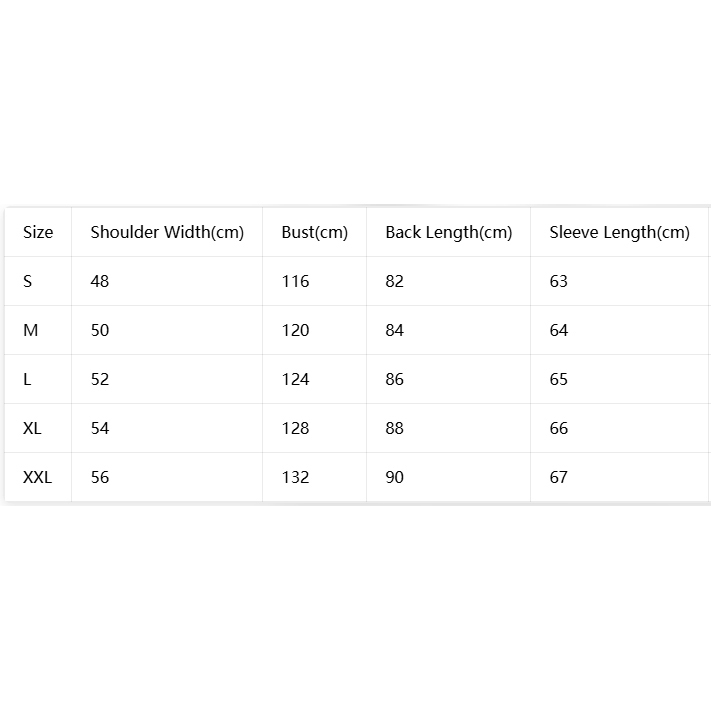Select sleeve length value 65
The image size is (711, 711).
click(559, 379)
